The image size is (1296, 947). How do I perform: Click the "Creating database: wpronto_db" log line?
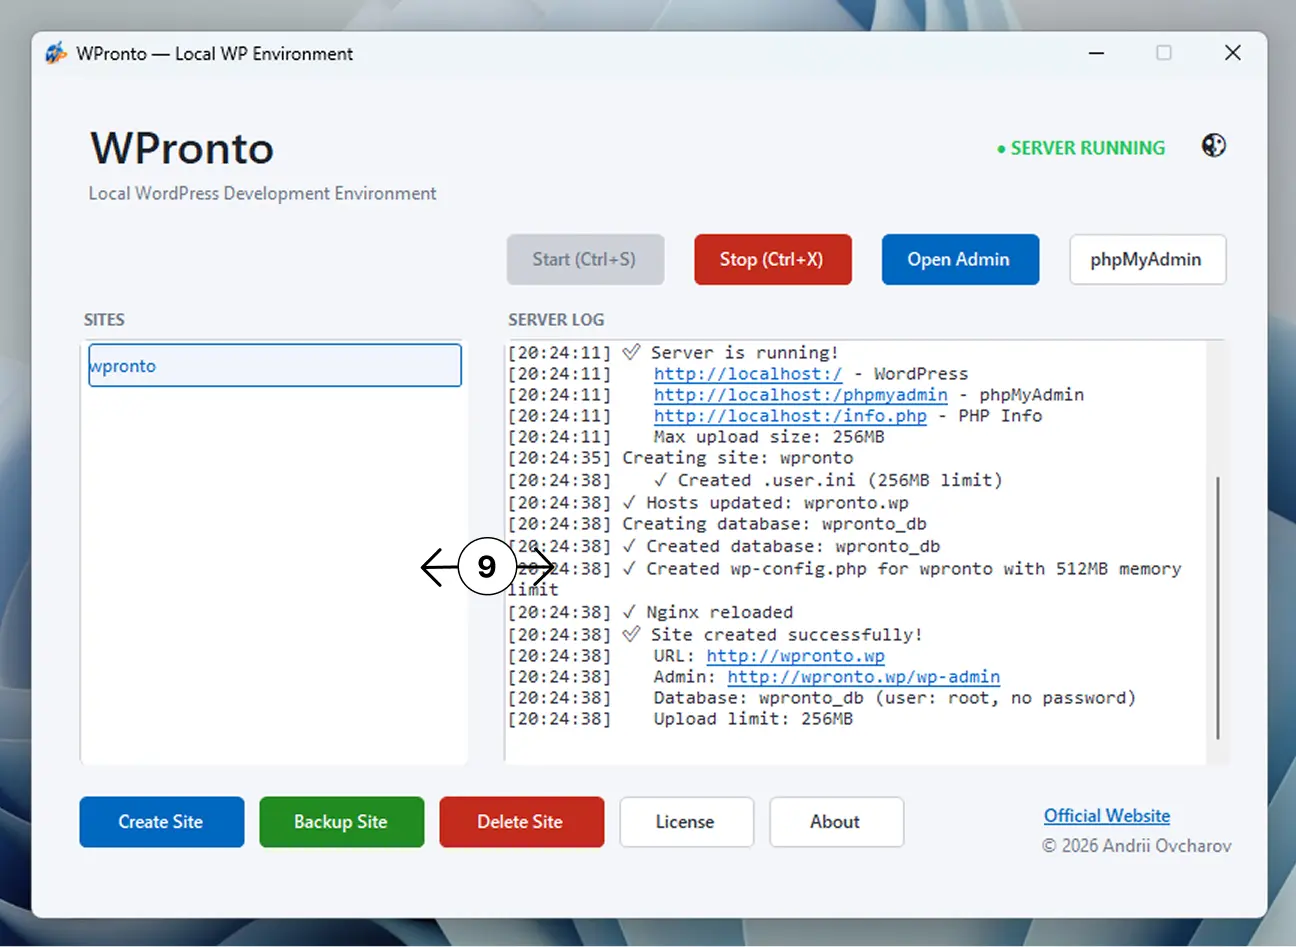point(717,524)
